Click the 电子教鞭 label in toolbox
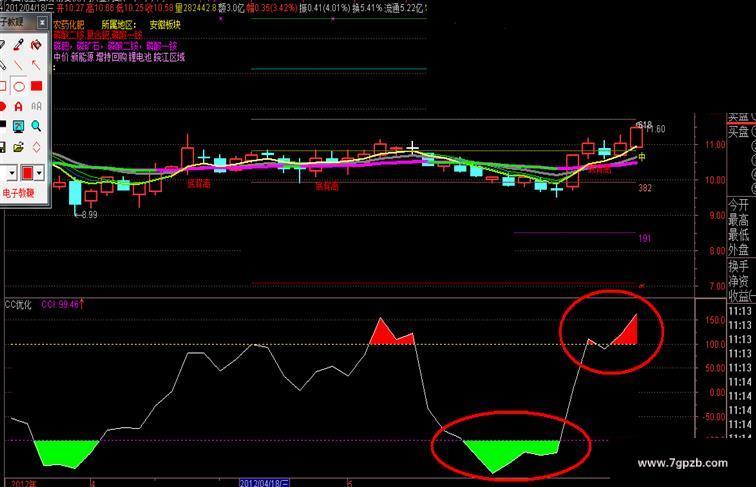Image resolution: width=756 pixels, height=487 pixels. click(18, 193)
